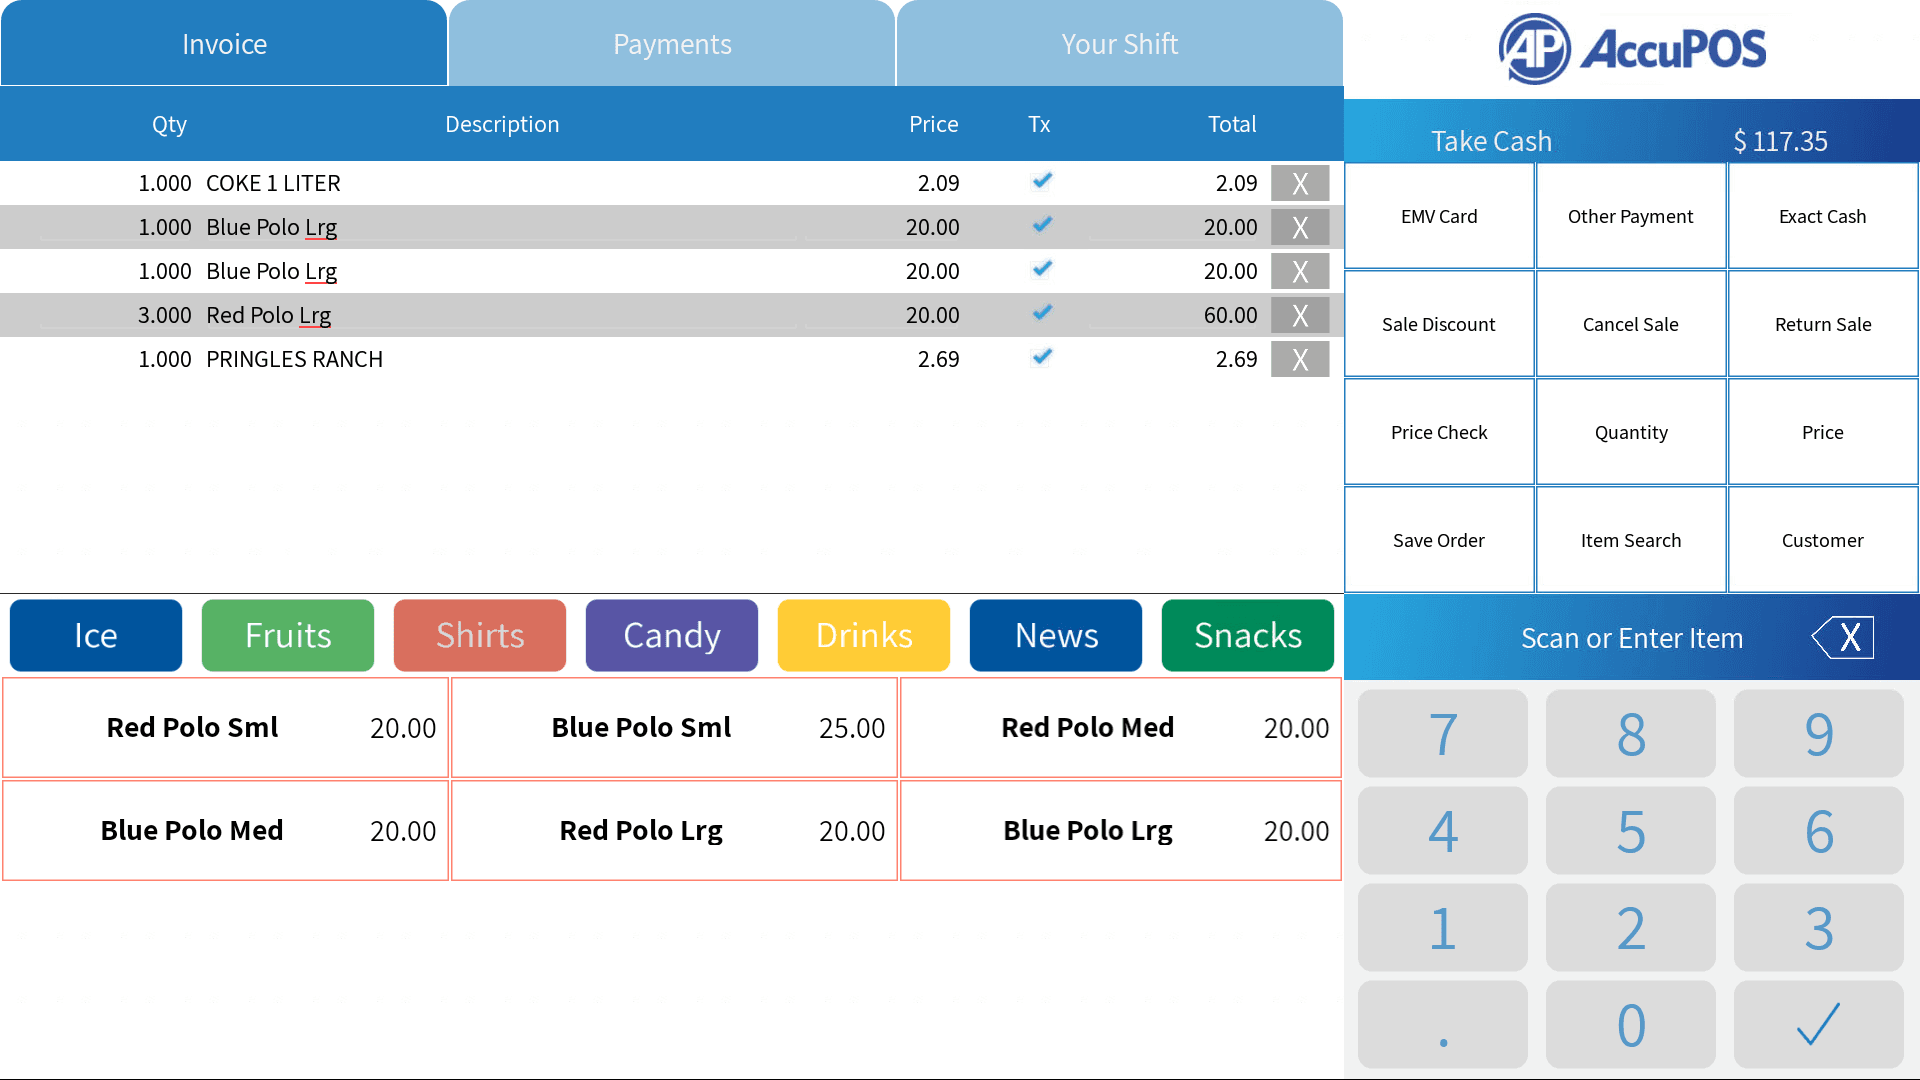Open the Shirts category
The width and height of the screenshot is (1920, 1080).
tap(480, 635)
